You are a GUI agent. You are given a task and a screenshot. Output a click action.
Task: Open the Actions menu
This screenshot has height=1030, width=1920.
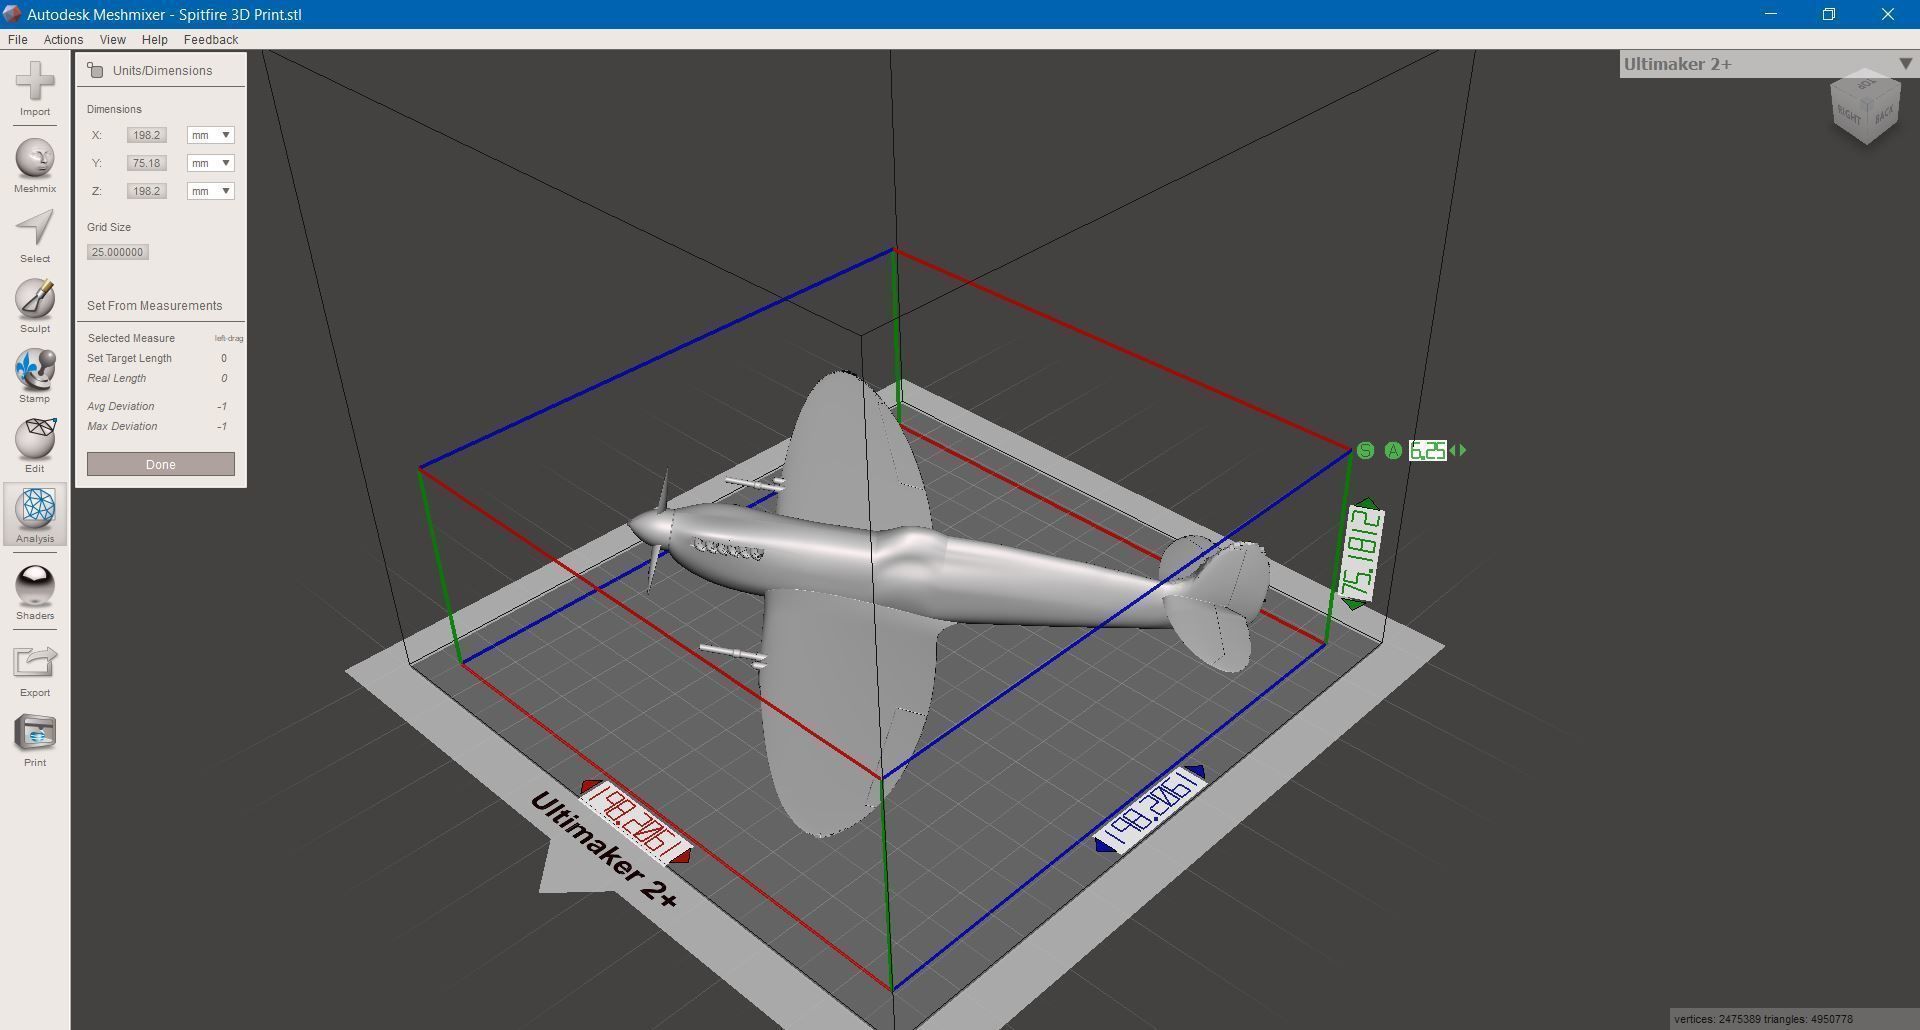click(63, 40)
